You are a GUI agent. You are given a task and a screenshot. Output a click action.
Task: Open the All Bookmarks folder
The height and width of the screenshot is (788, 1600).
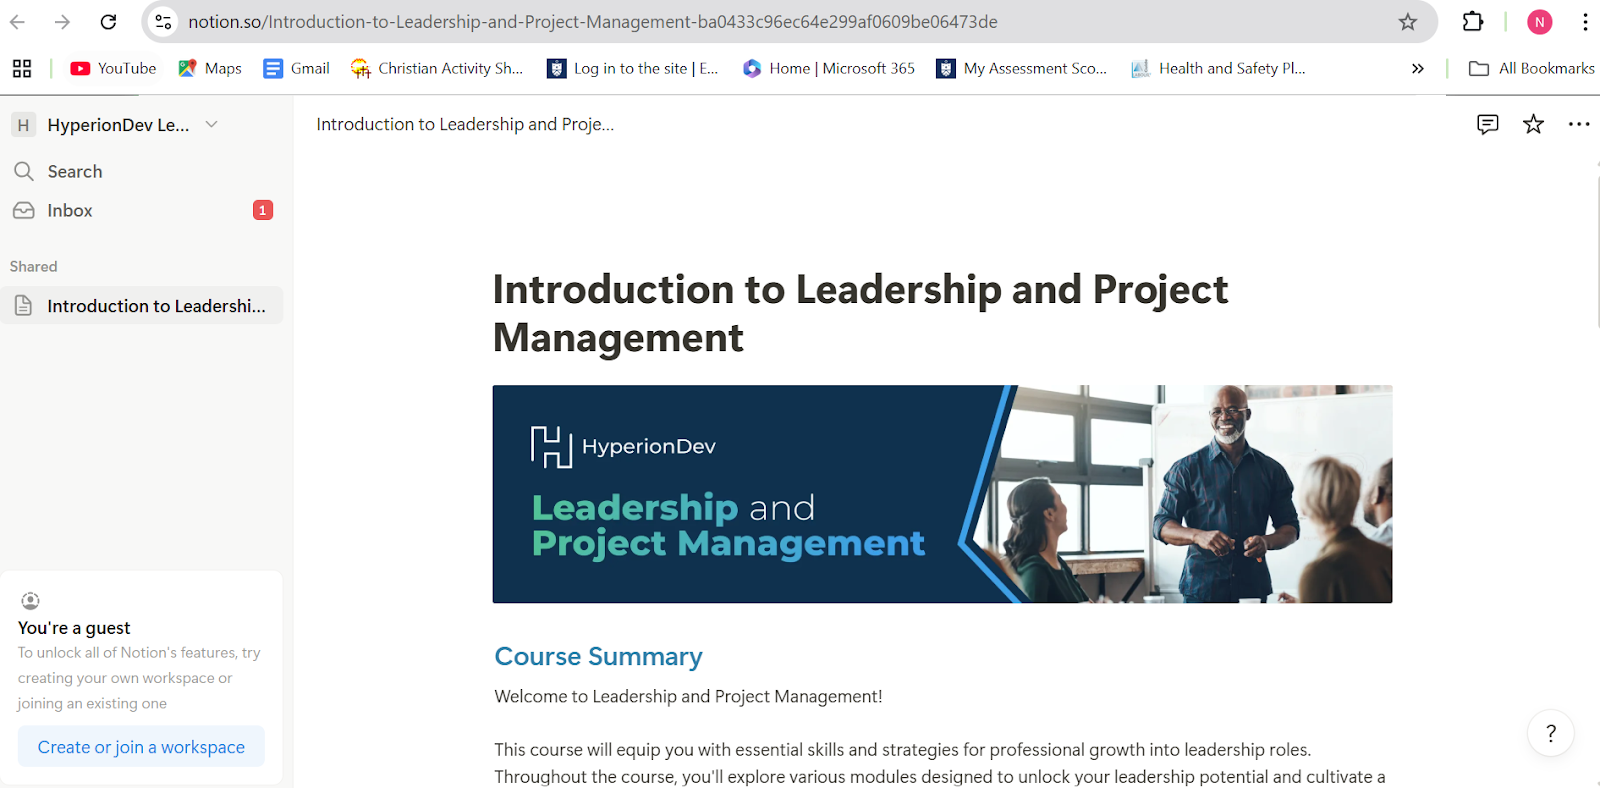click(x=1531, y=68)
